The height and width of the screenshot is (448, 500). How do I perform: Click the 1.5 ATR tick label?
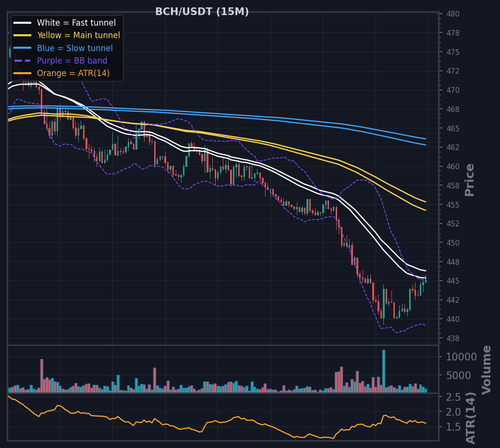point(453,427)
